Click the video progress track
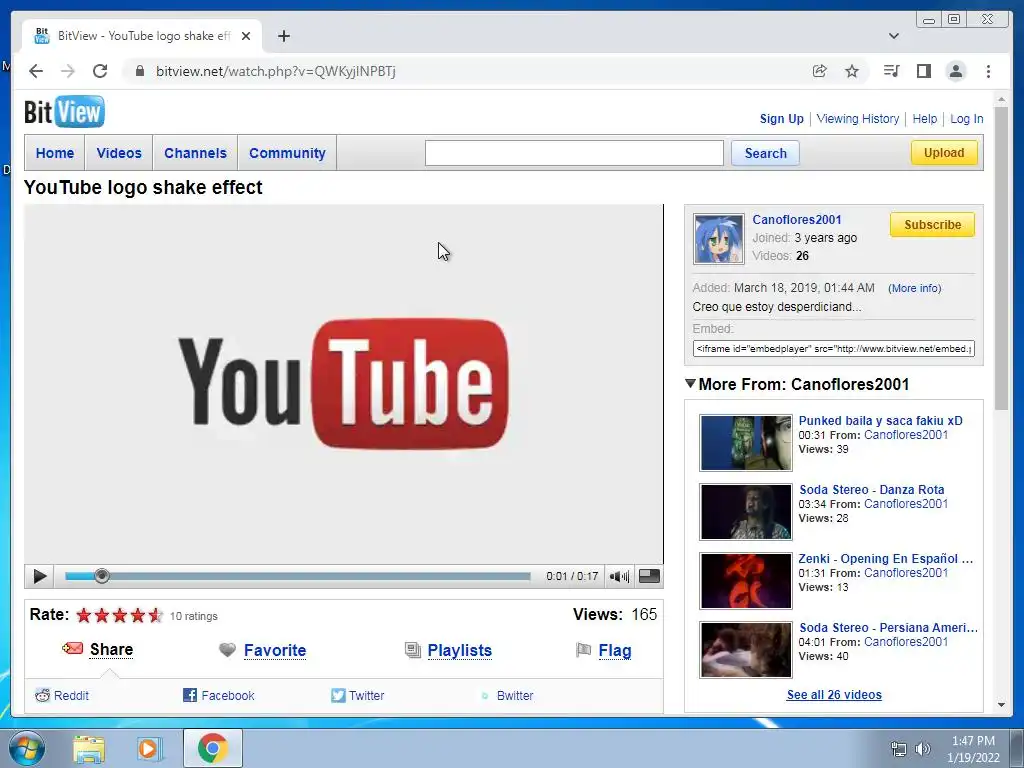The width and height of the screenshot is (1024, 768). (x=298, y=576)
